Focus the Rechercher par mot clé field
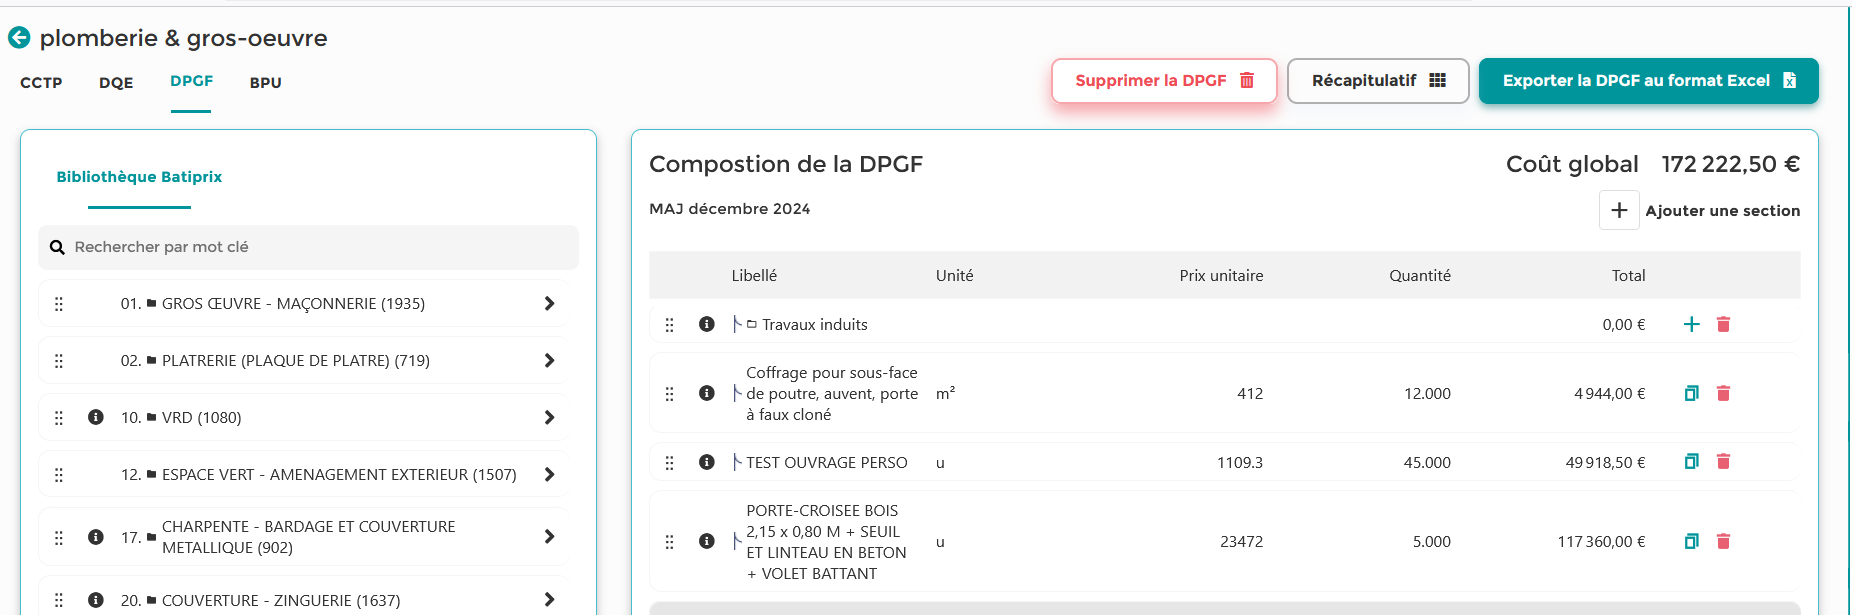 pyautogui.click(x=308, y=247)
